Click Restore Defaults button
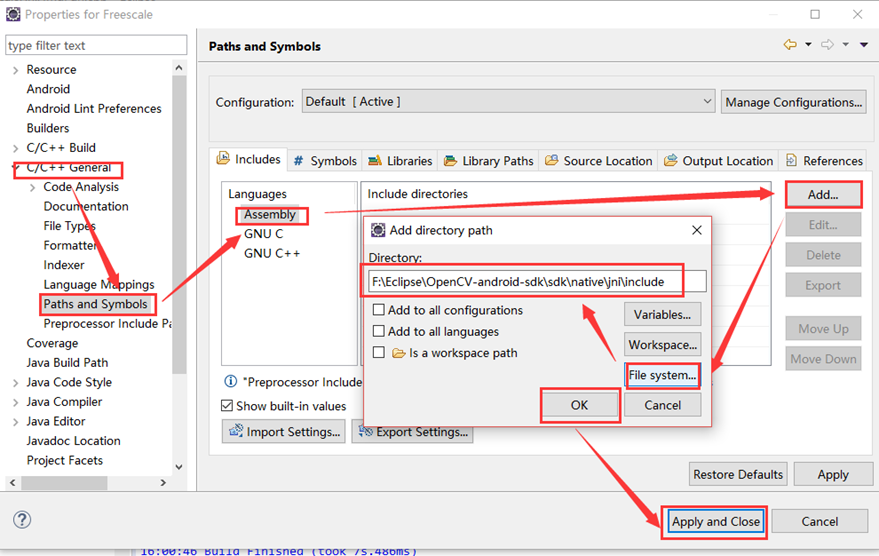 coord(738,474)
